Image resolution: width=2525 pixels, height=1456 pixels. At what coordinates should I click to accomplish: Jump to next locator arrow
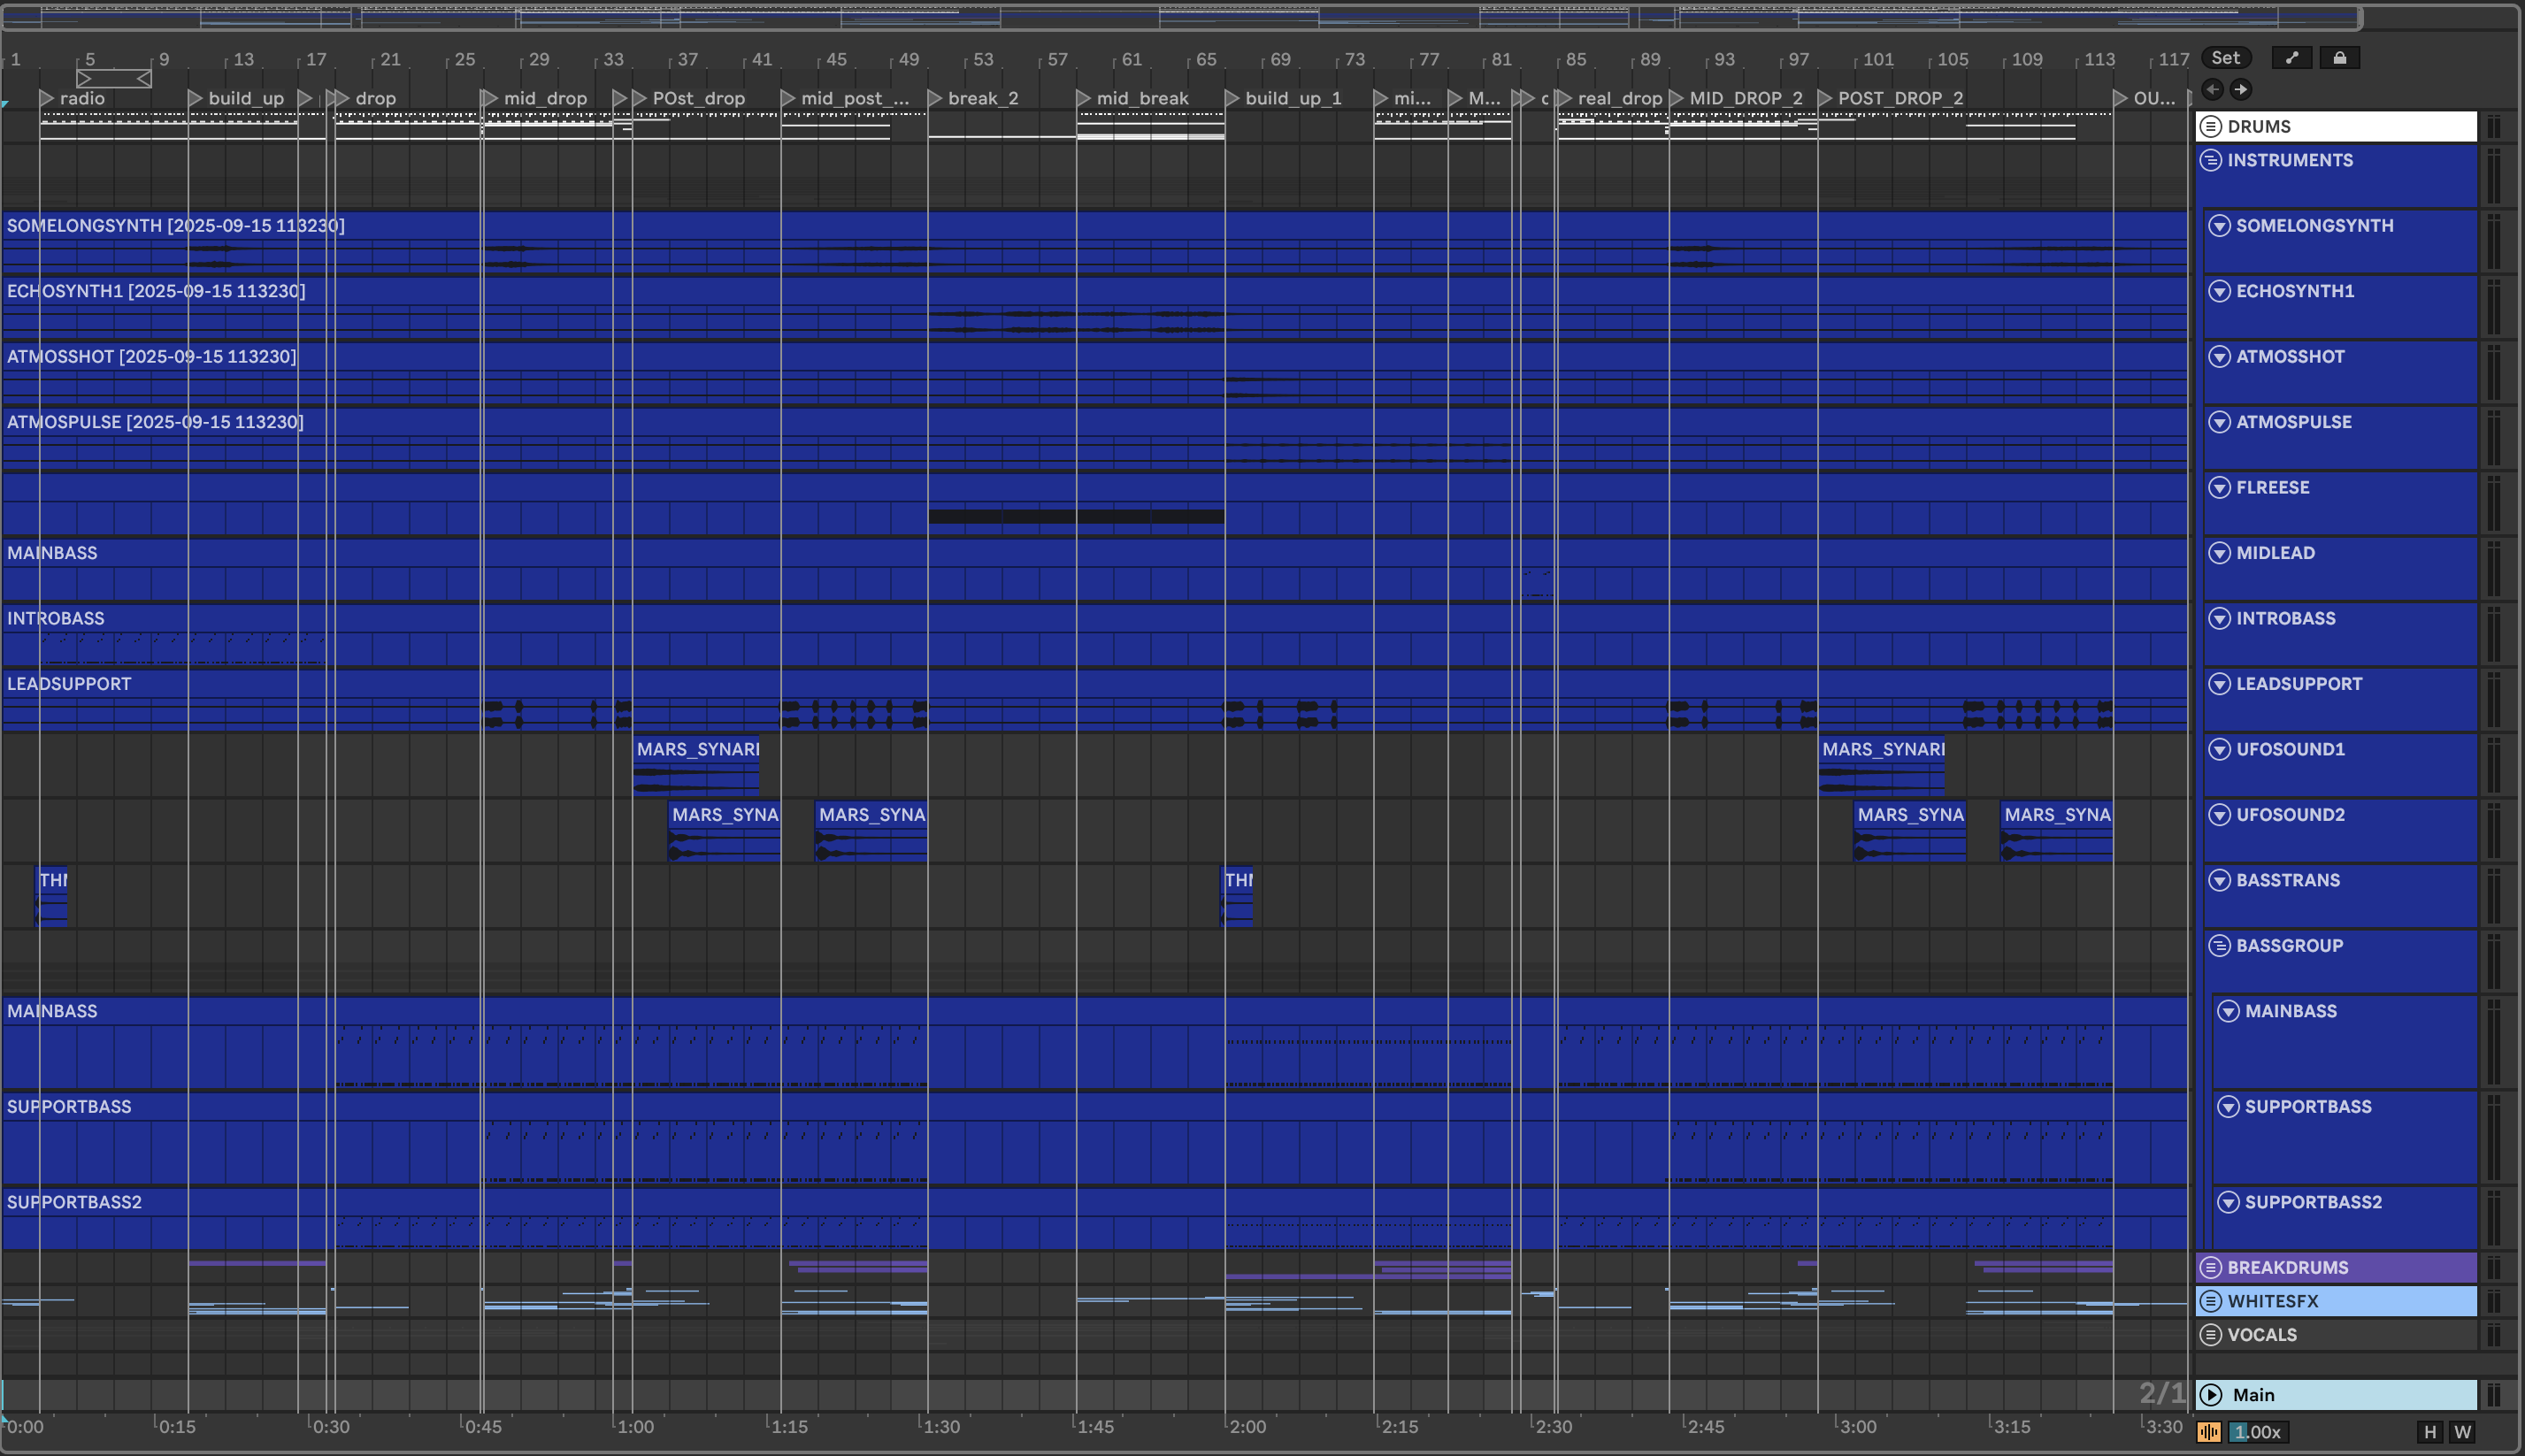coord(2241,90)
